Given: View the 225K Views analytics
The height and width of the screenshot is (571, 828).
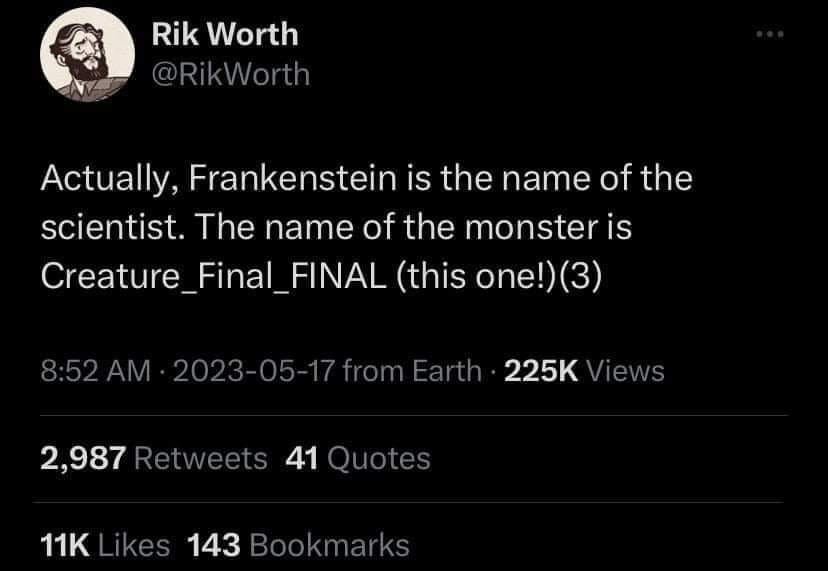Looking at the screenshot, I should (x=584, y=372).
